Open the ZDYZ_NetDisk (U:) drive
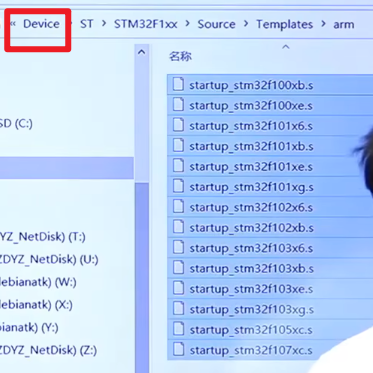This screenshot has width=373, height=373. pos(49,259)
